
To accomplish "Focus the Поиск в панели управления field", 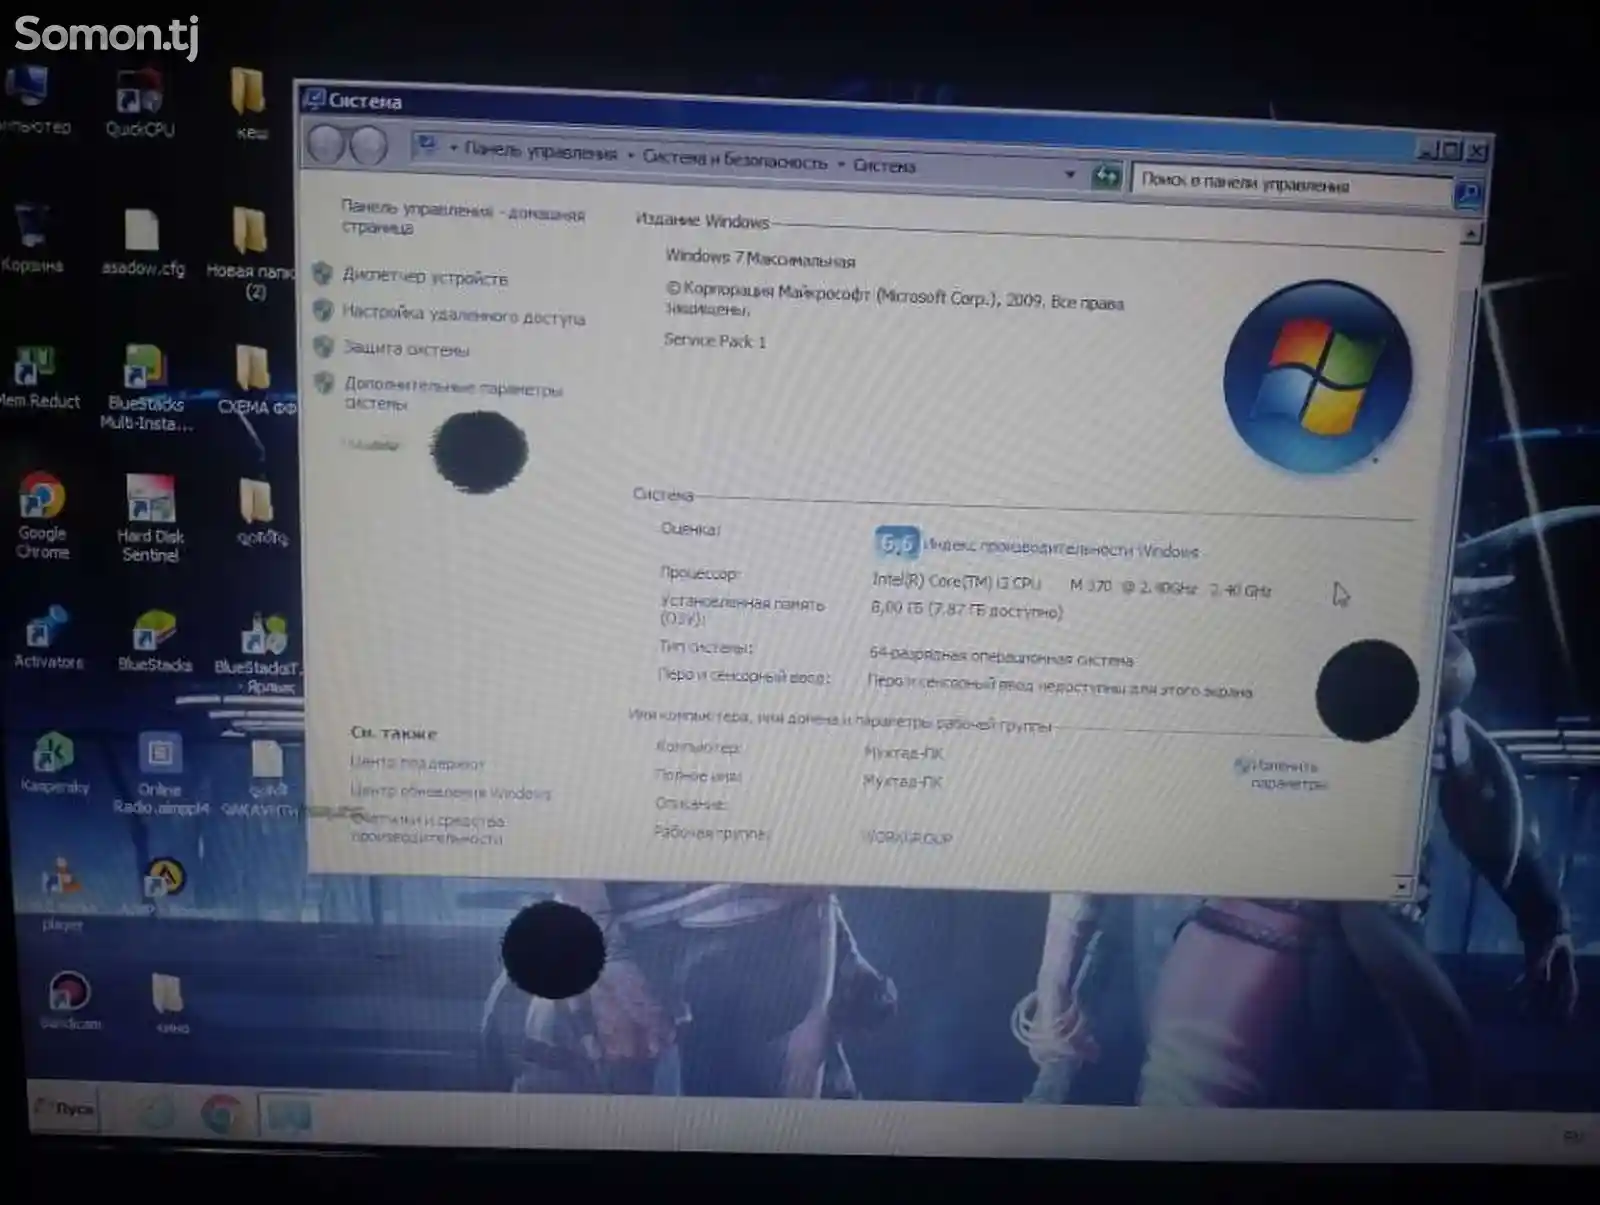I will (x=1290, y=185).
